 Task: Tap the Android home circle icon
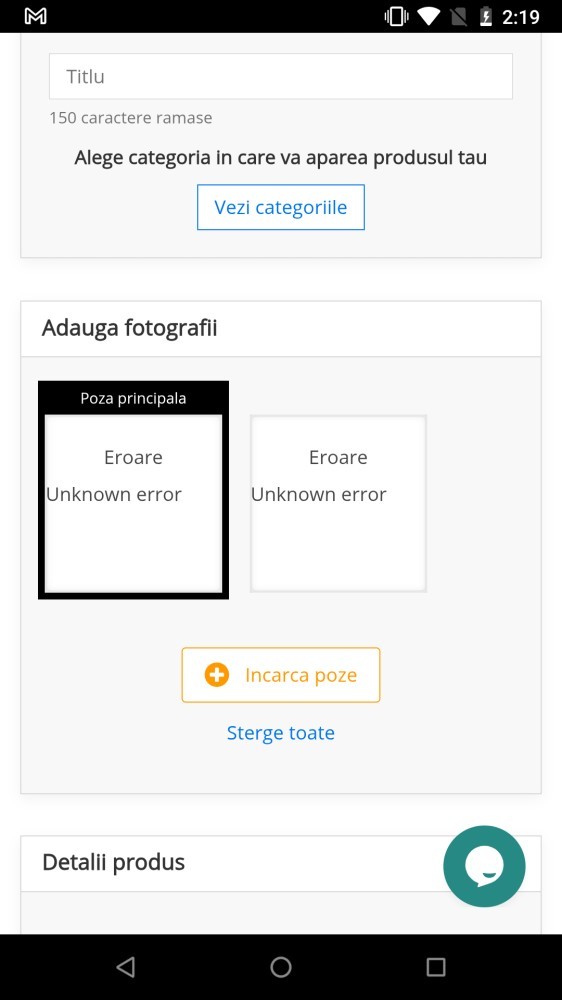click(281, 967)
